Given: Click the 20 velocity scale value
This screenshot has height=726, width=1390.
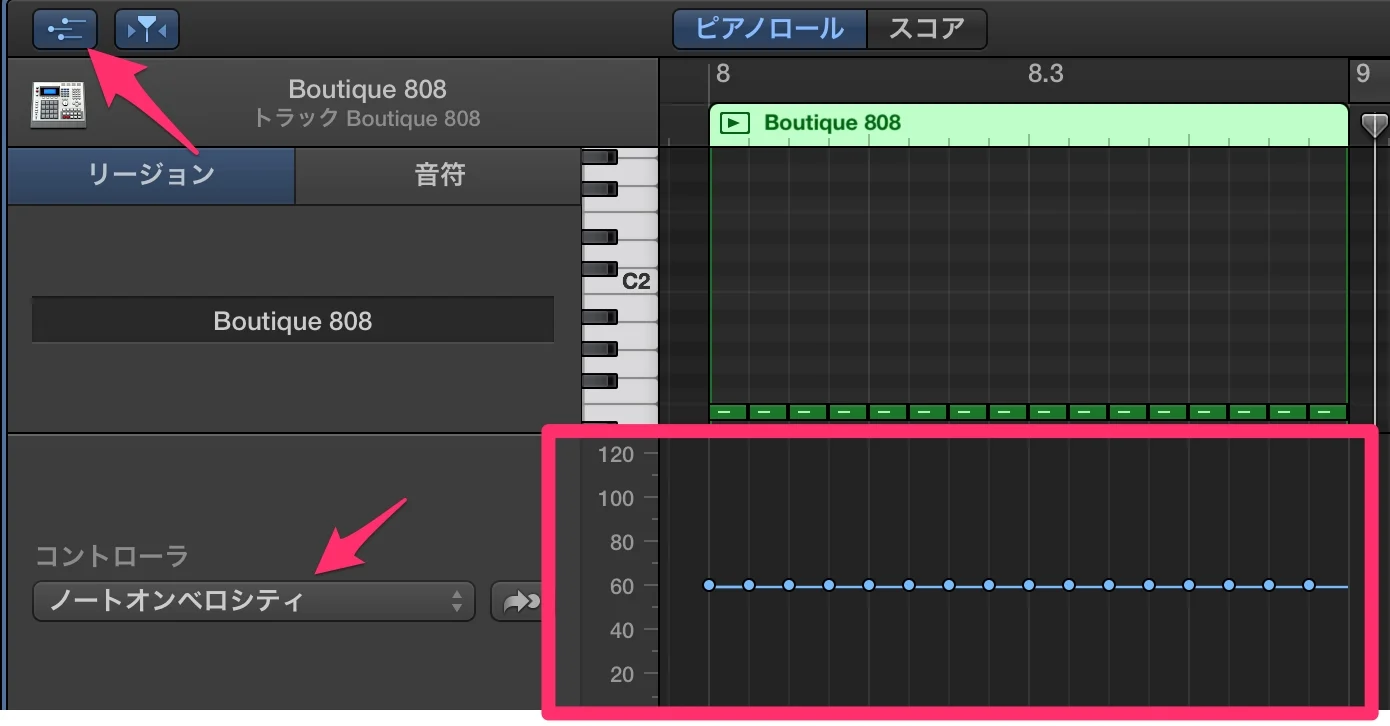Looking at the screenshot, I should click(622, 674).
